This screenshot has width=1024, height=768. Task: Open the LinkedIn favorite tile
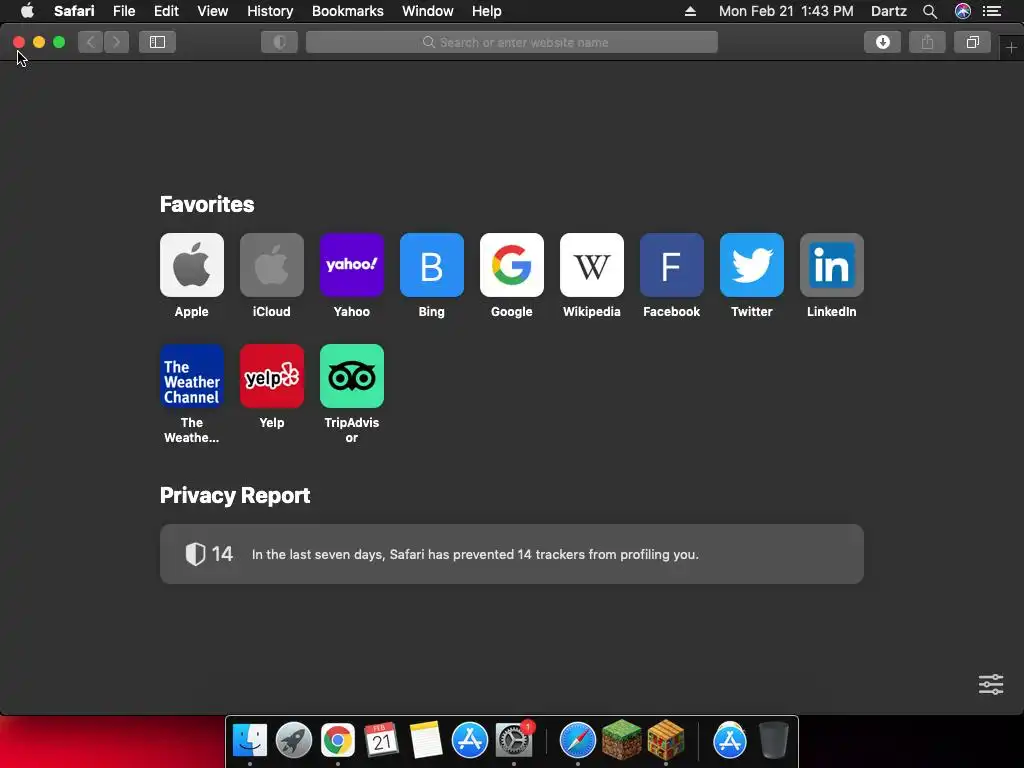[x=832, y=265]
